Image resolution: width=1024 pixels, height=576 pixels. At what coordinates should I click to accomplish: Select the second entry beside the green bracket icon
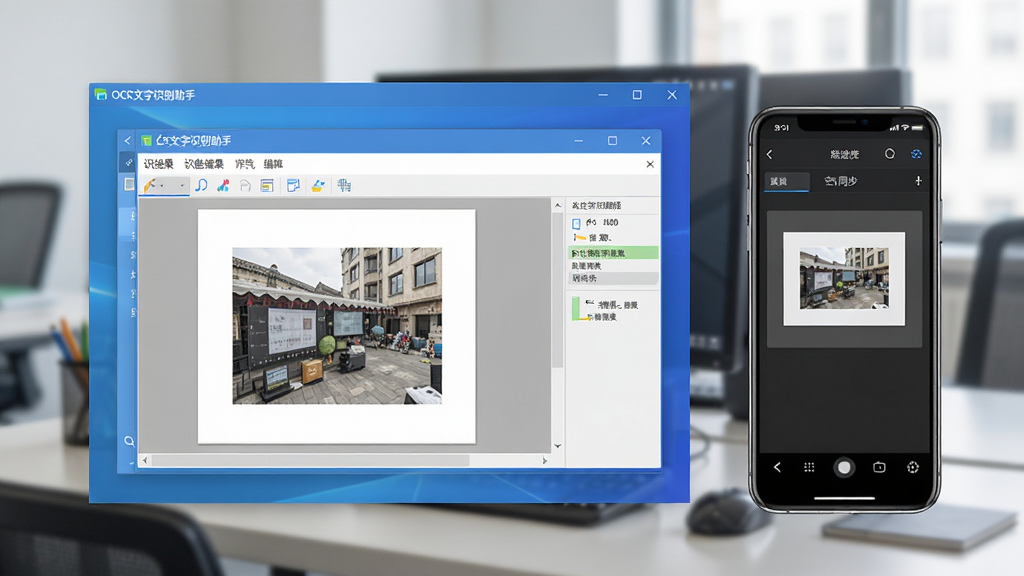pyautogui.click(x=601, y=317)
